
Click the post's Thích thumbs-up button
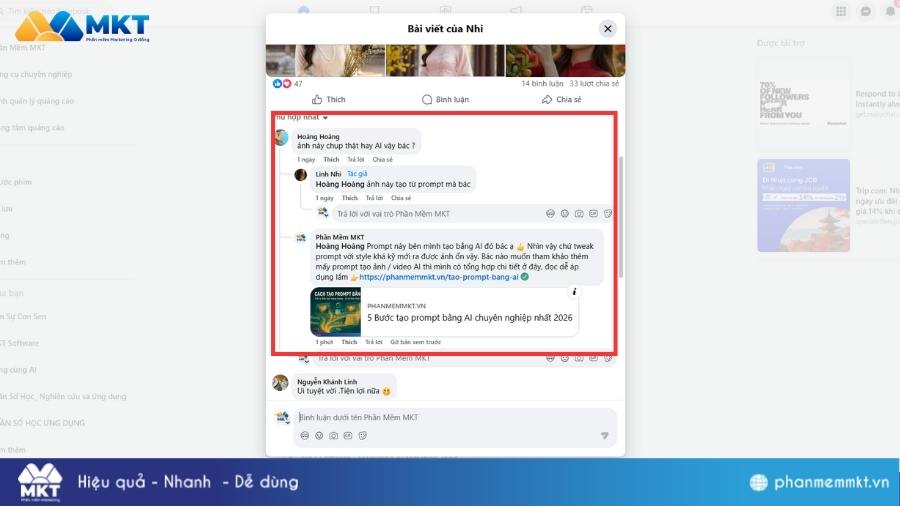coord(329,99)
